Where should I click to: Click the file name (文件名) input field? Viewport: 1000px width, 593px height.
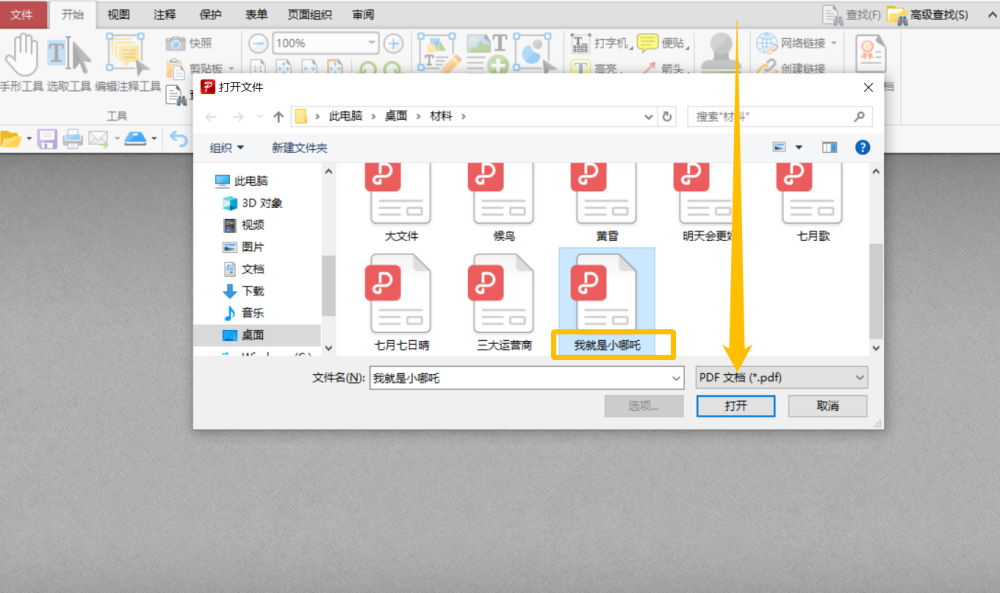(x=527, y=378)
